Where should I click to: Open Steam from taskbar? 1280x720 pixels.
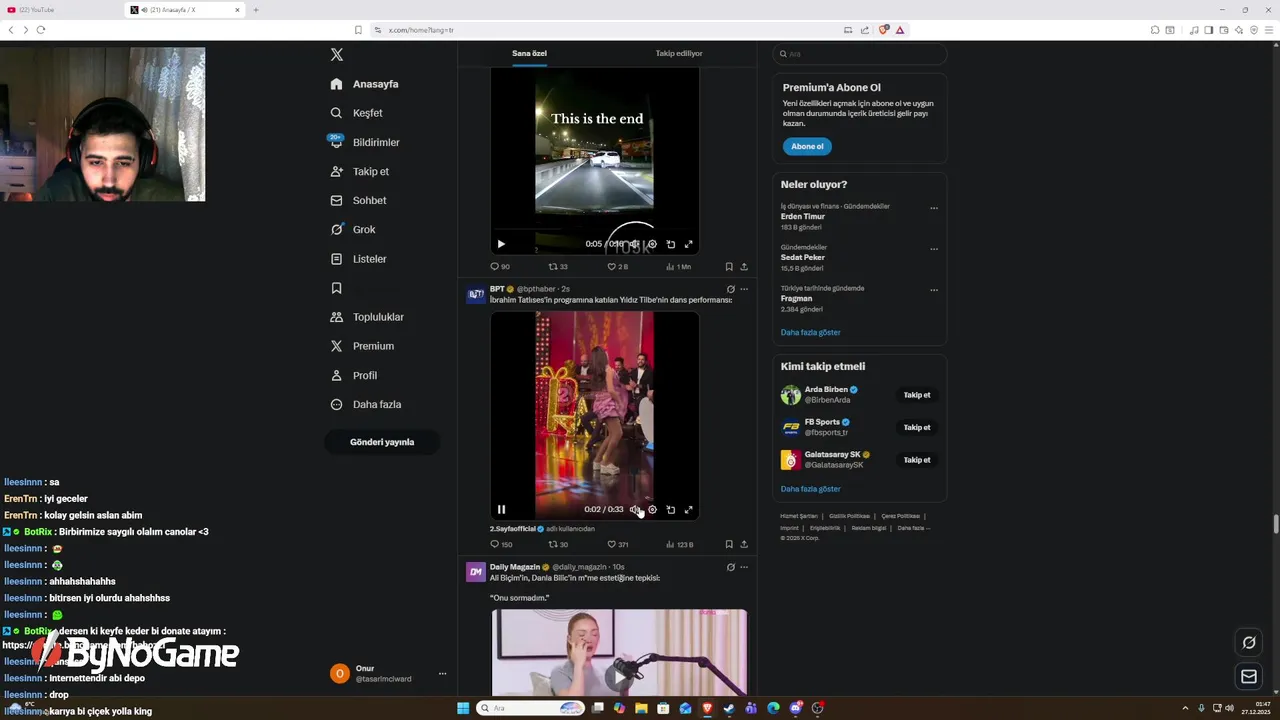click(x=729, y=708)
